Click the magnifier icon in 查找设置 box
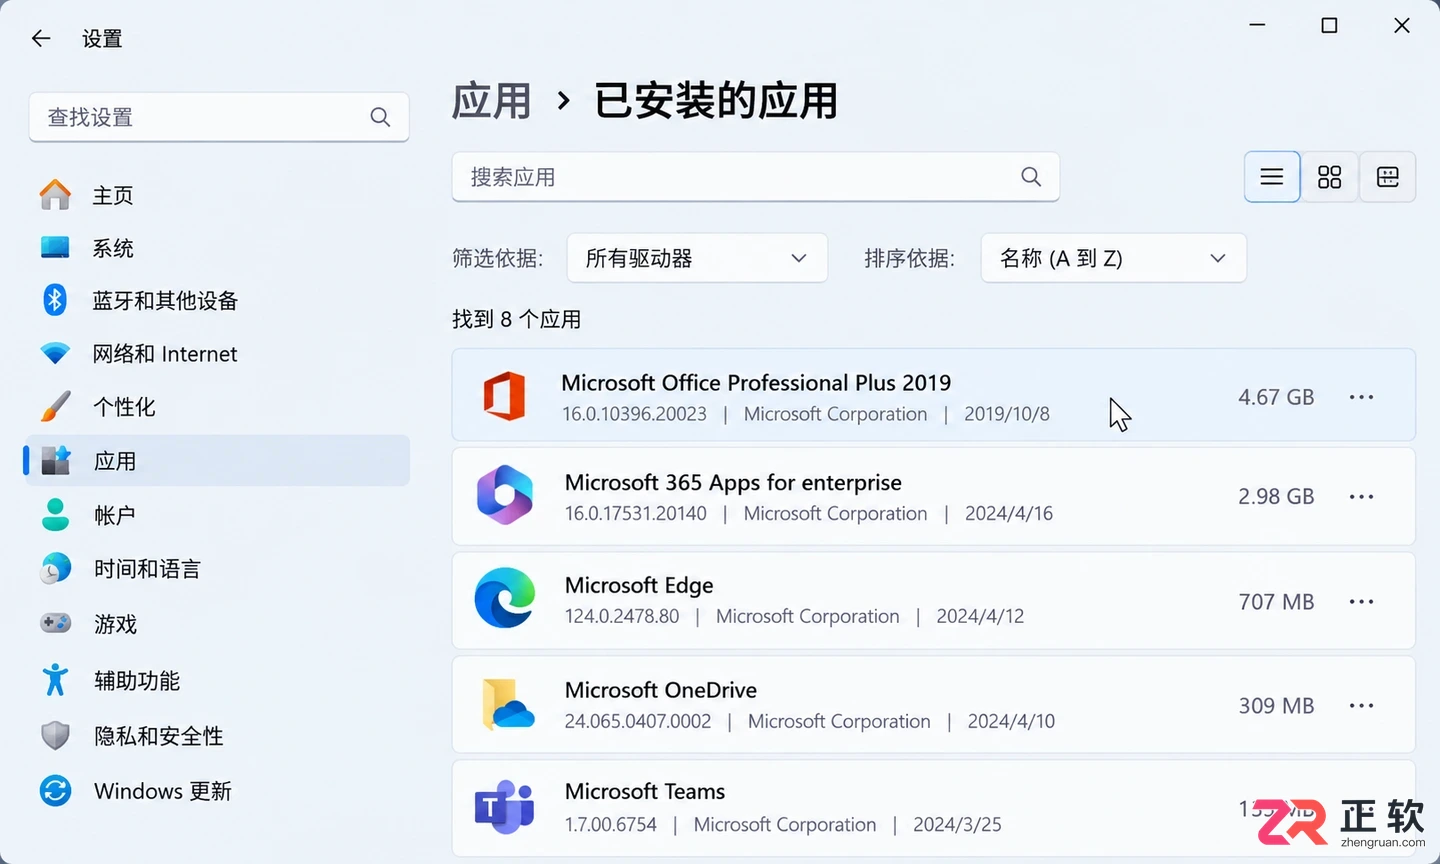The image size is (1440, 864). click(380, 117)
